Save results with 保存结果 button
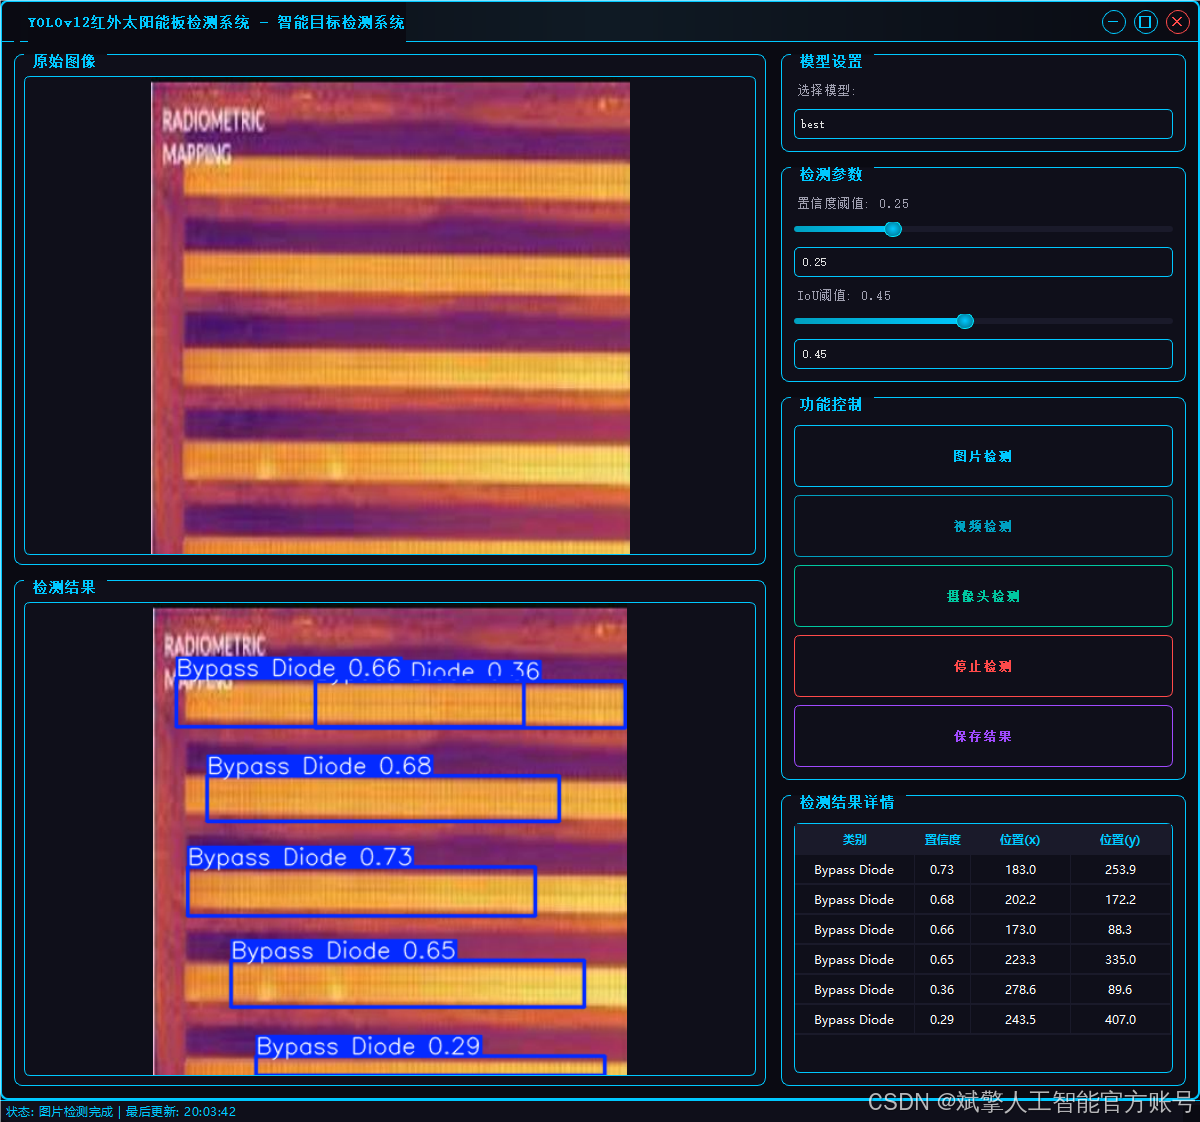Image resolution: width=1200 pixels, height=1122 pixels. pos(983,736)
